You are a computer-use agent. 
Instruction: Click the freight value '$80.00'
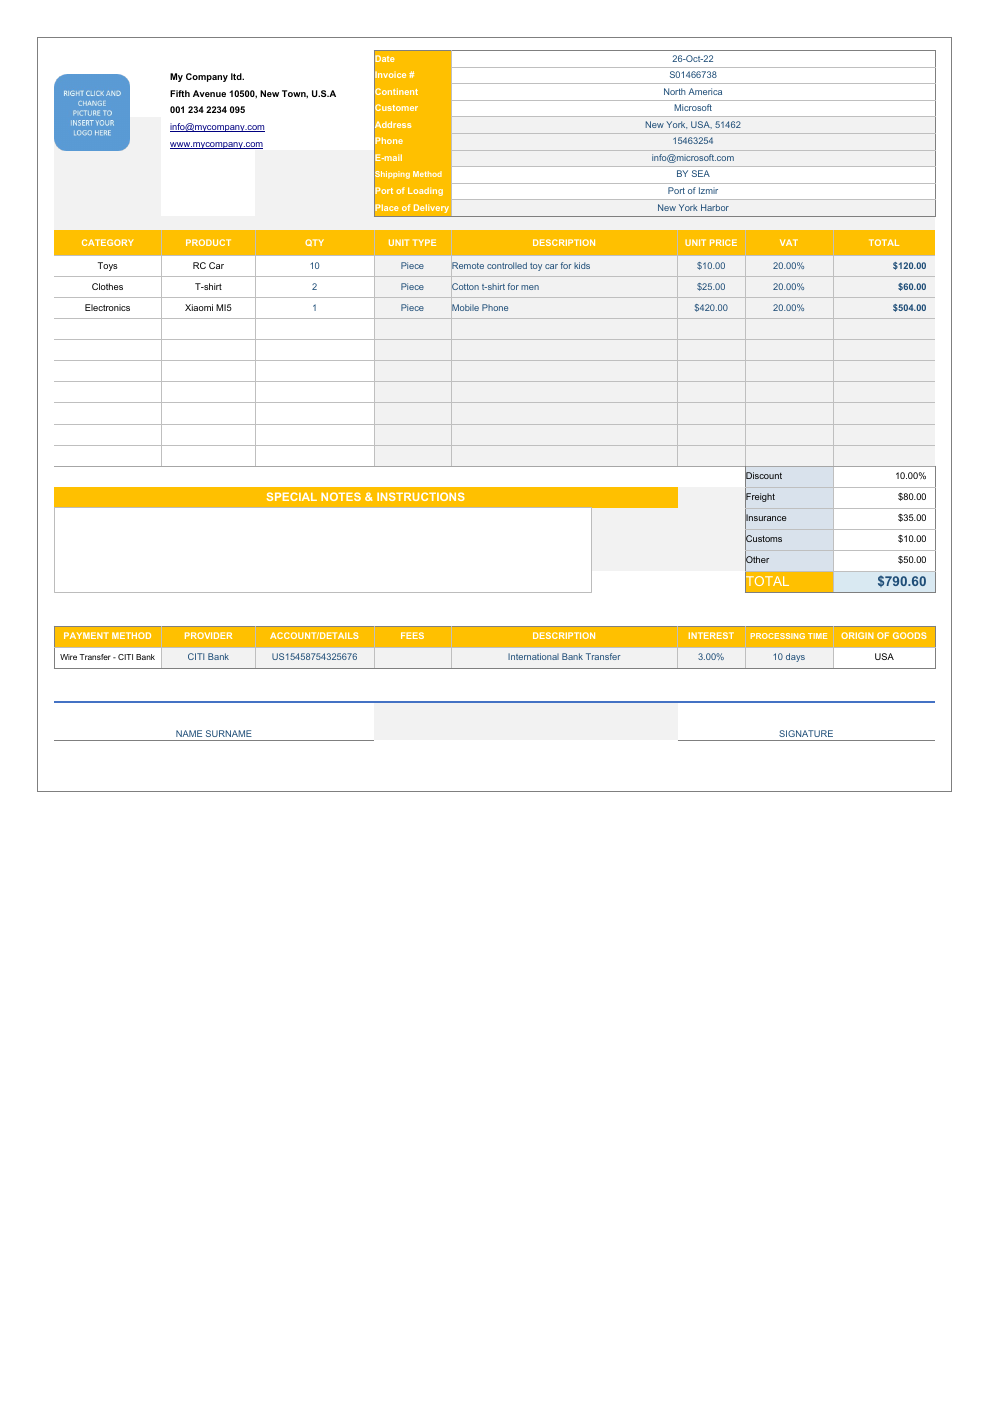pos(884,497)
